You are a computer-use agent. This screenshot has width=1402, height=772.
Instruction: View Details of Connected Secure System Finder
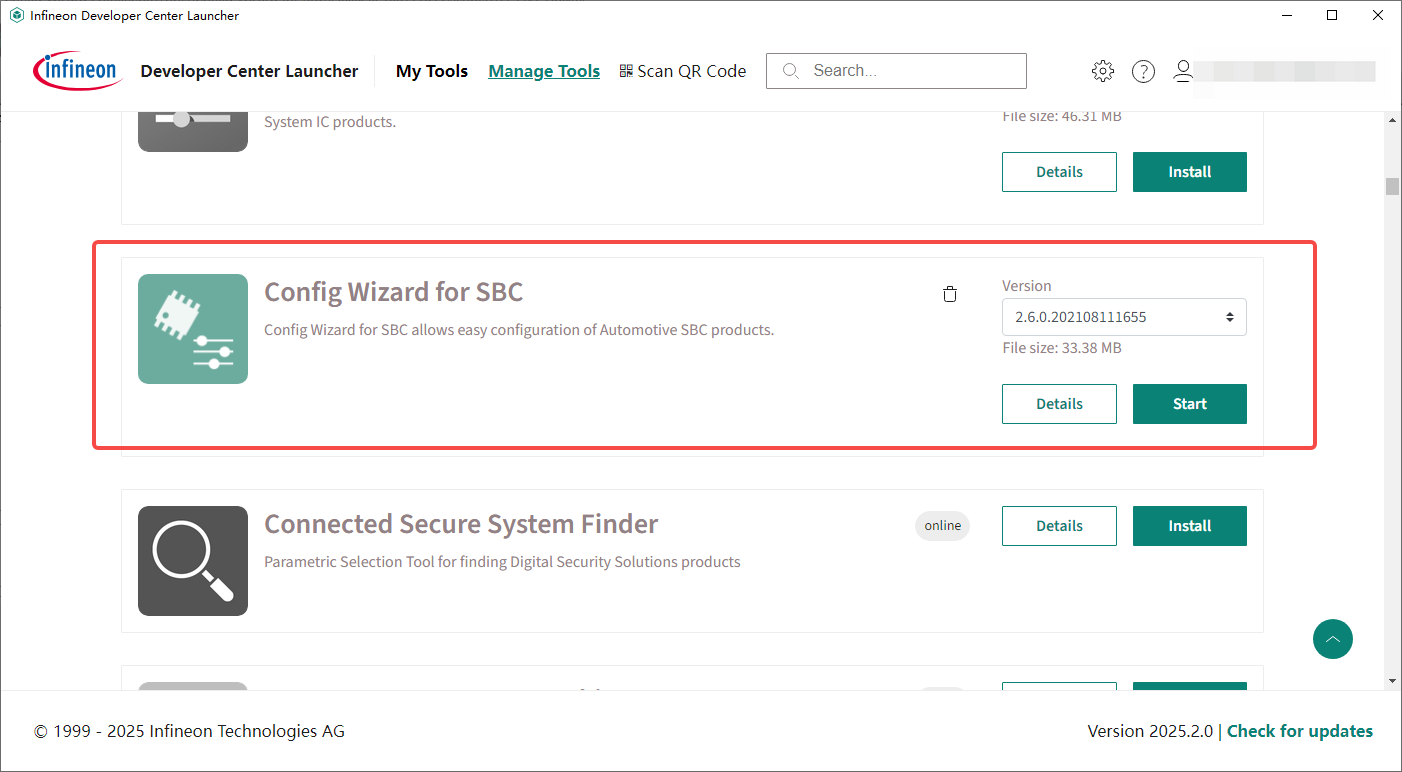1059,526
